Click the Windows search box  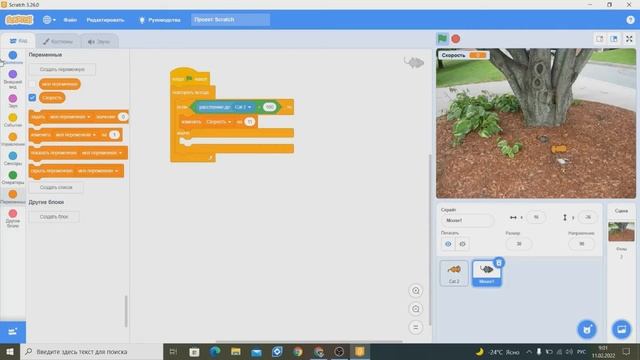(x=91, y=351)
